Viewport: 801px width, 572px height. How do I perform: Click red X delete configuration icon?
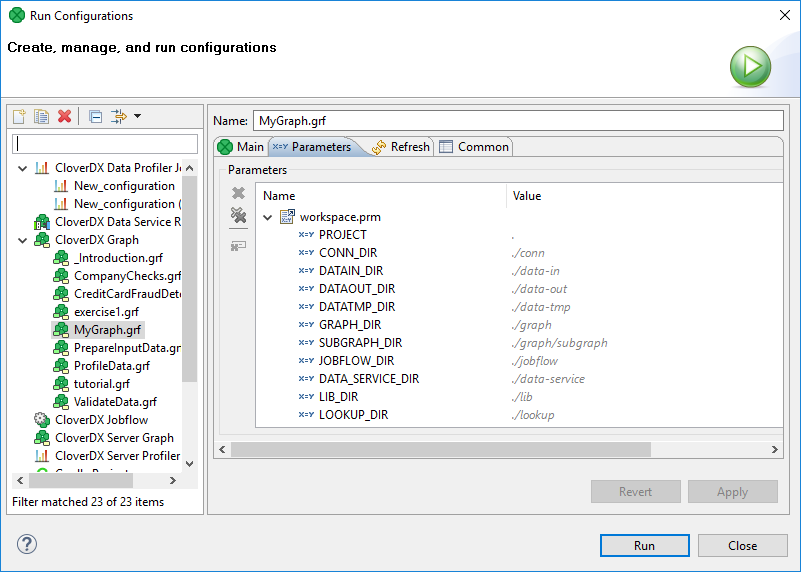(x=64, y=116)
